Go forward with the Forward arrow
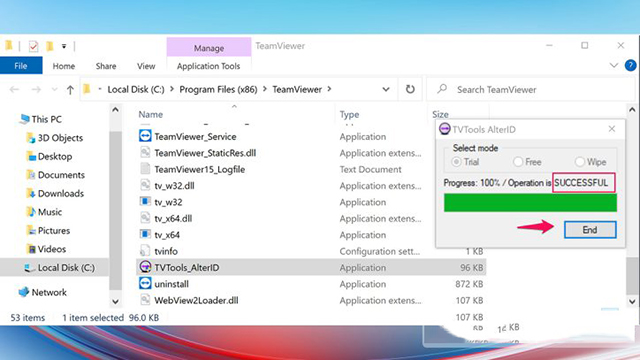The width and height of the screenshot is (640, 360). point(36,89)
